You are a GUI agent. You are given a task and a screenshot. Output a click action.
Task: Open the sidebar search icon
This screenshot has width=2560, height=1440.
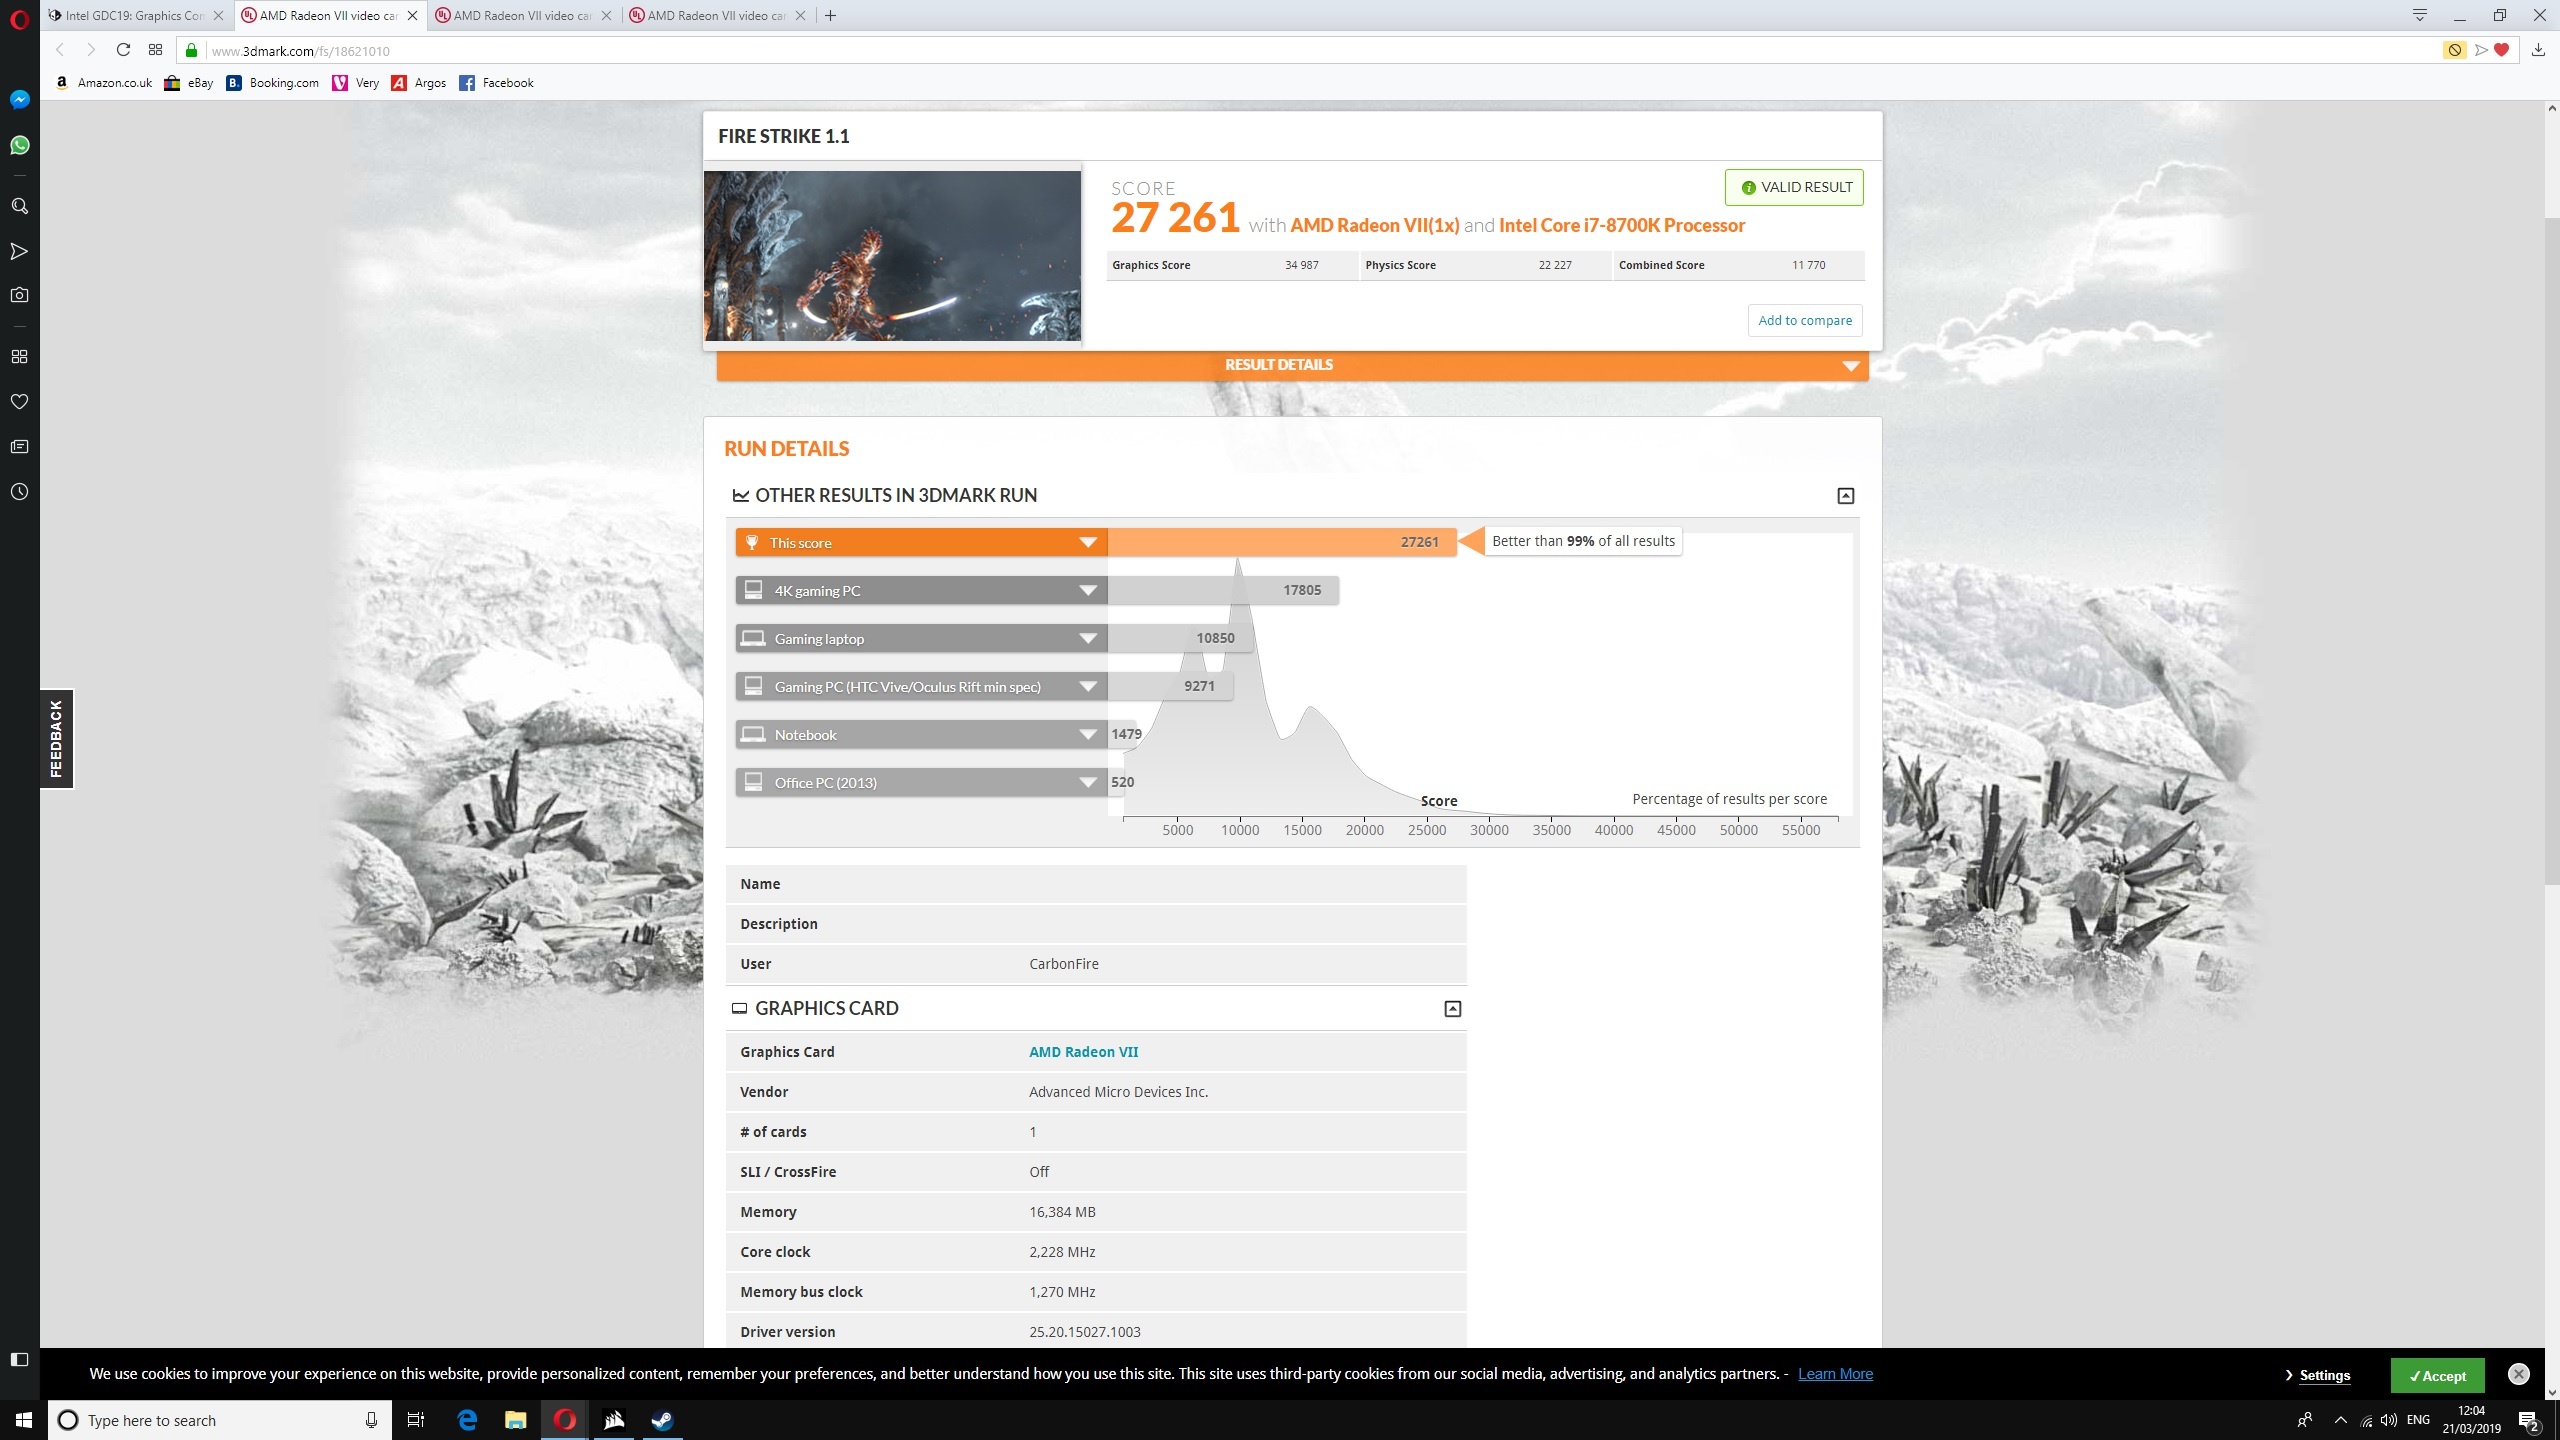pyautogui.click(x=19, y=206)
